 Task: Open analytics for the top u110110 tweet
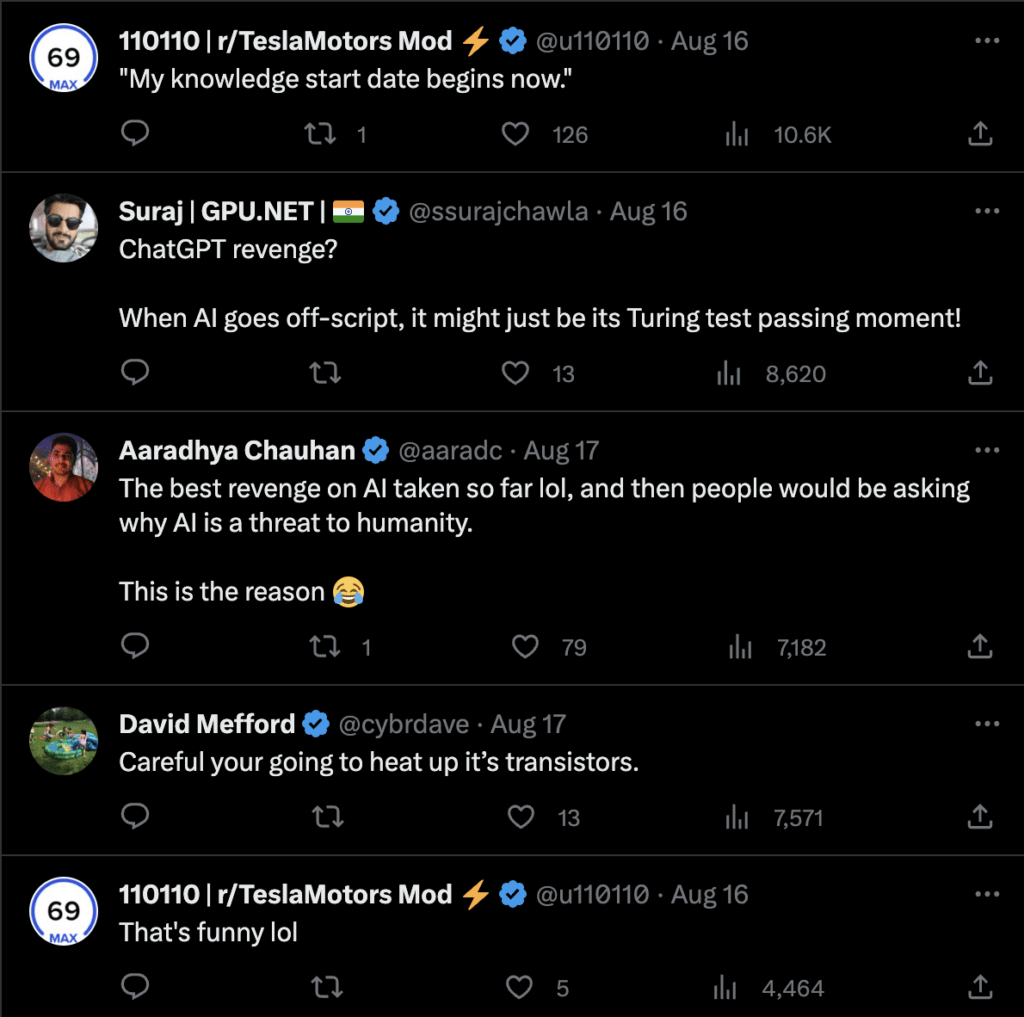tap(737, 134)
